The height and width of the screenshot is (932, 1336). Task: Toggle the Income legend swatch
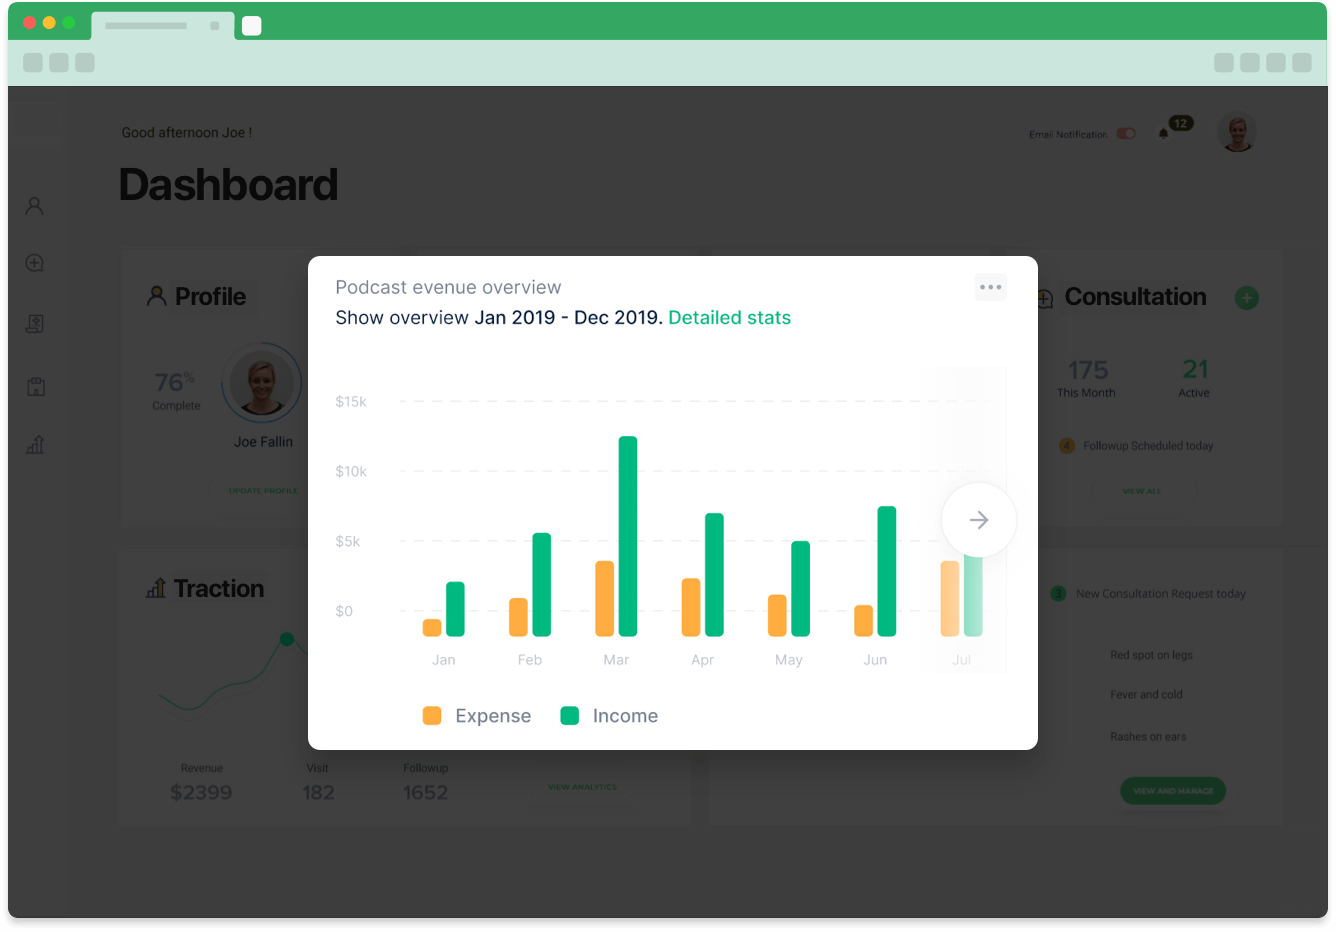(570, 715)
